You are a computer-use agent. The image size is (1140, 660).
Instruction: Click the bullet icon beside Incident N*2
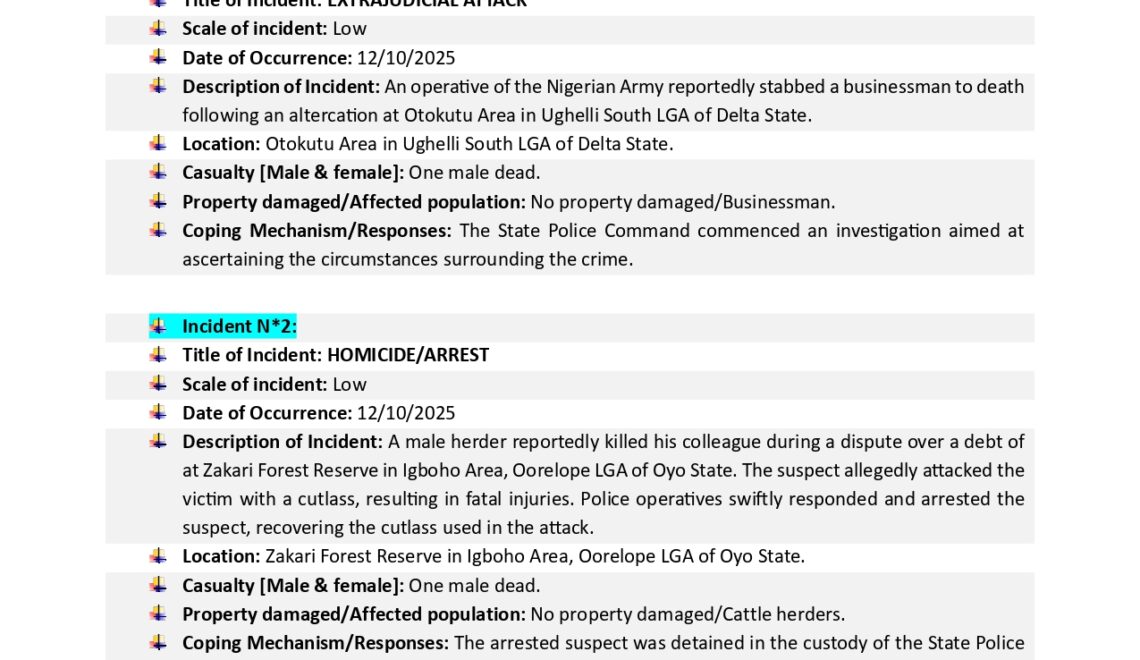(x=158, y=325)
